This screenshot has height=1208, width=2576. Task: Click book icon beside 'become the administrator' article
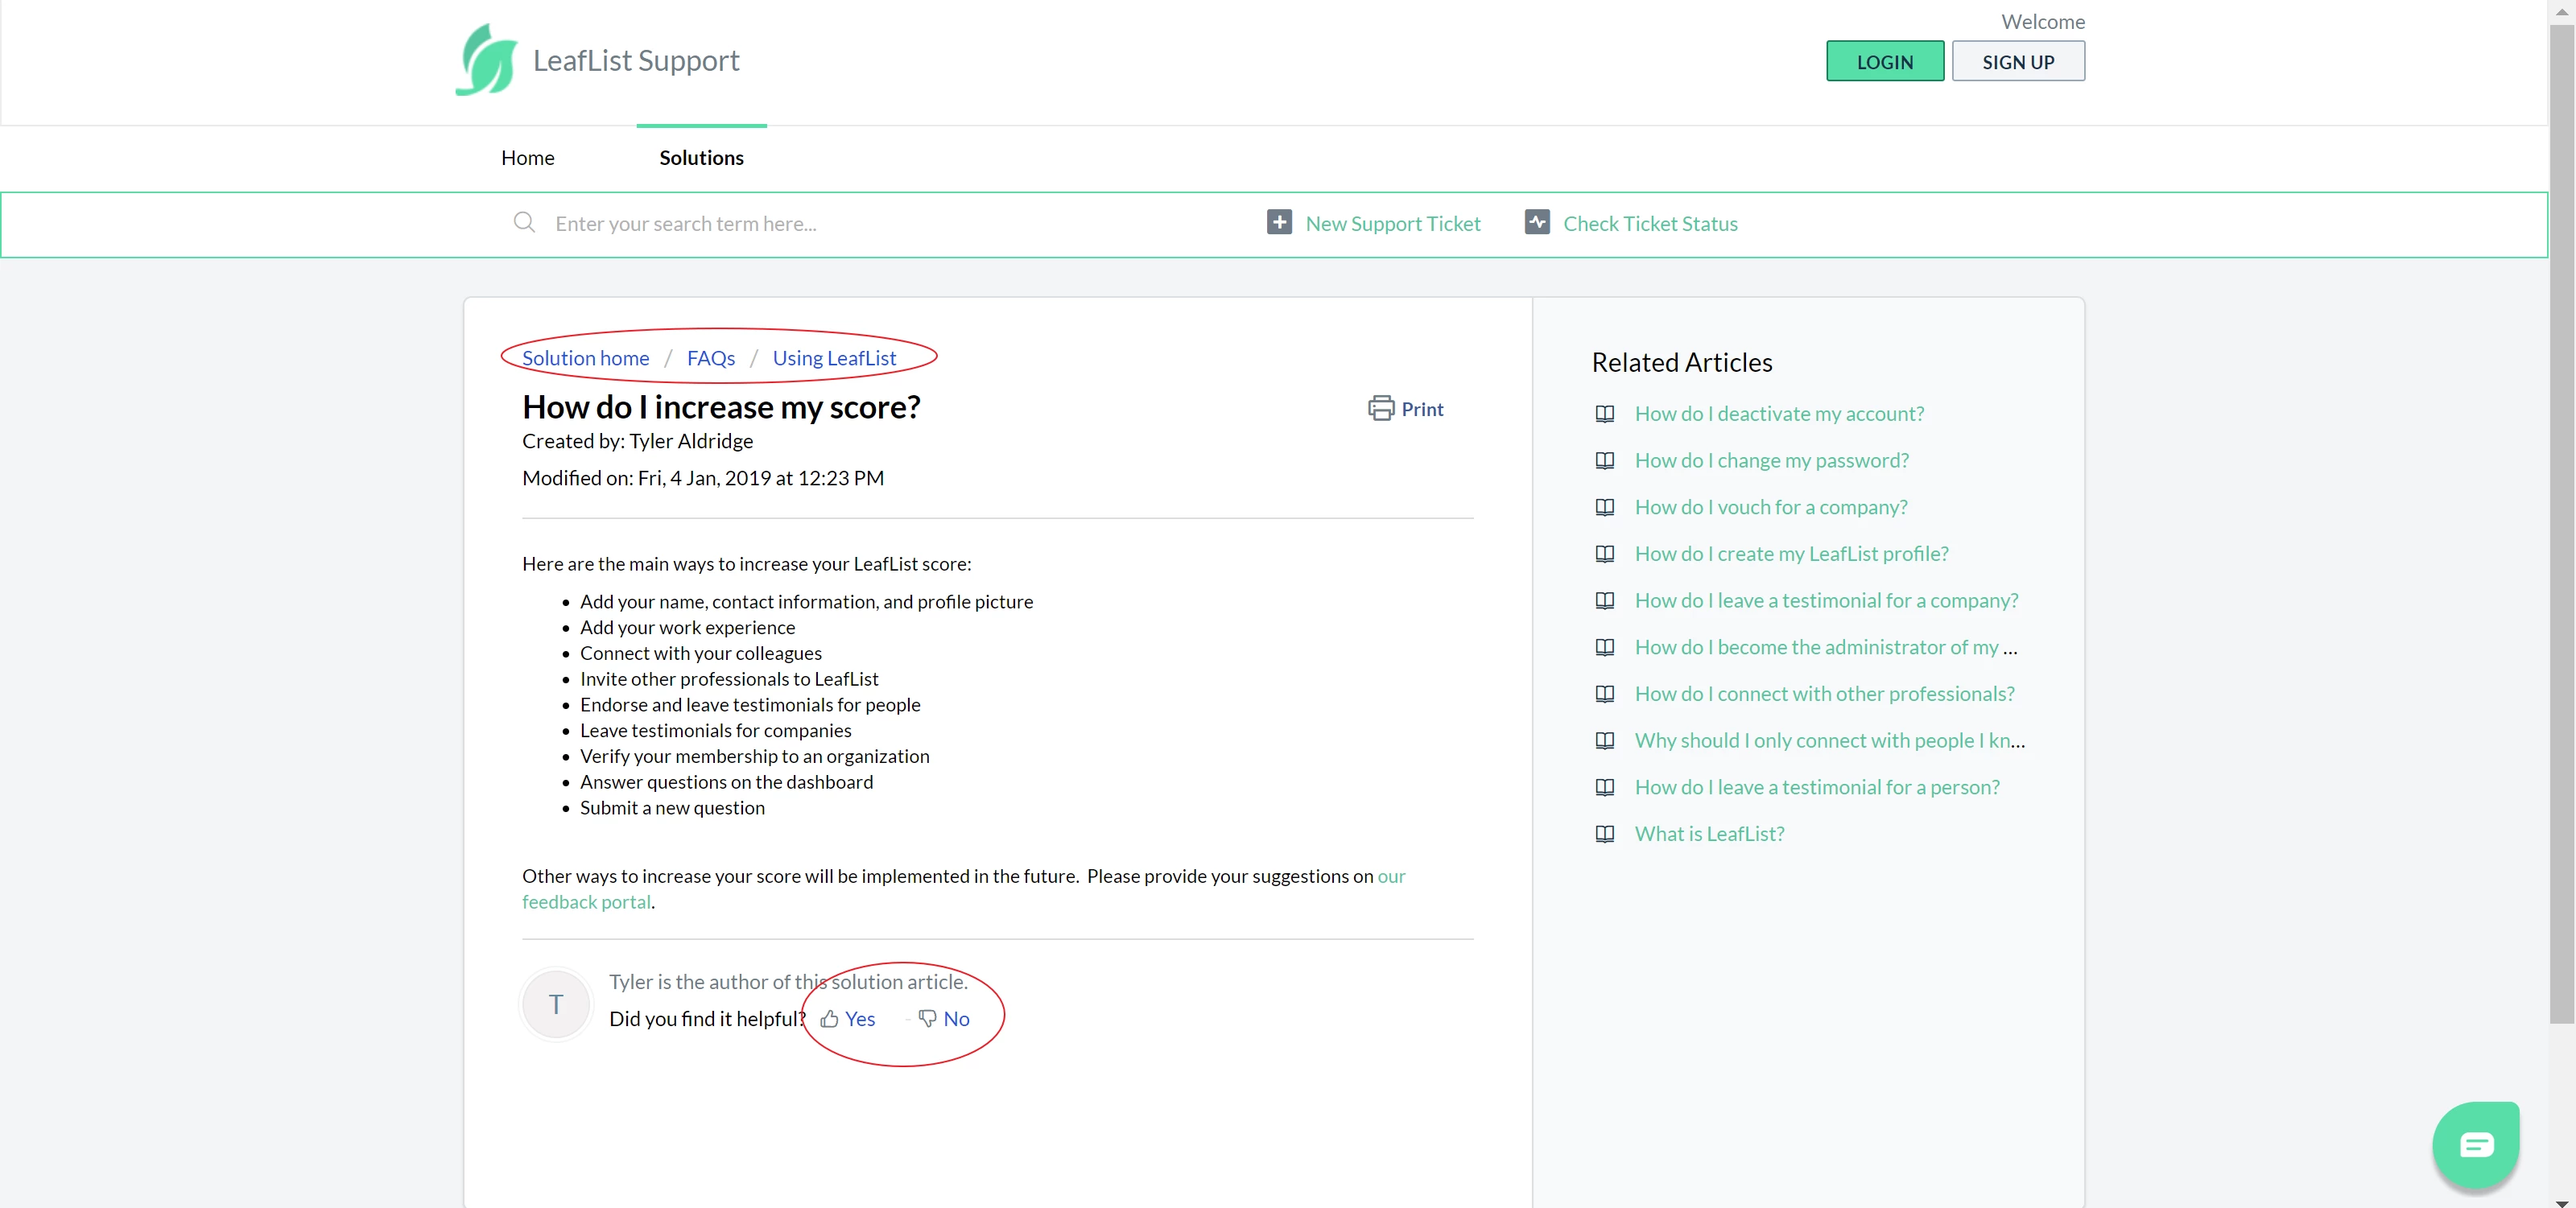pos(1605,647)
